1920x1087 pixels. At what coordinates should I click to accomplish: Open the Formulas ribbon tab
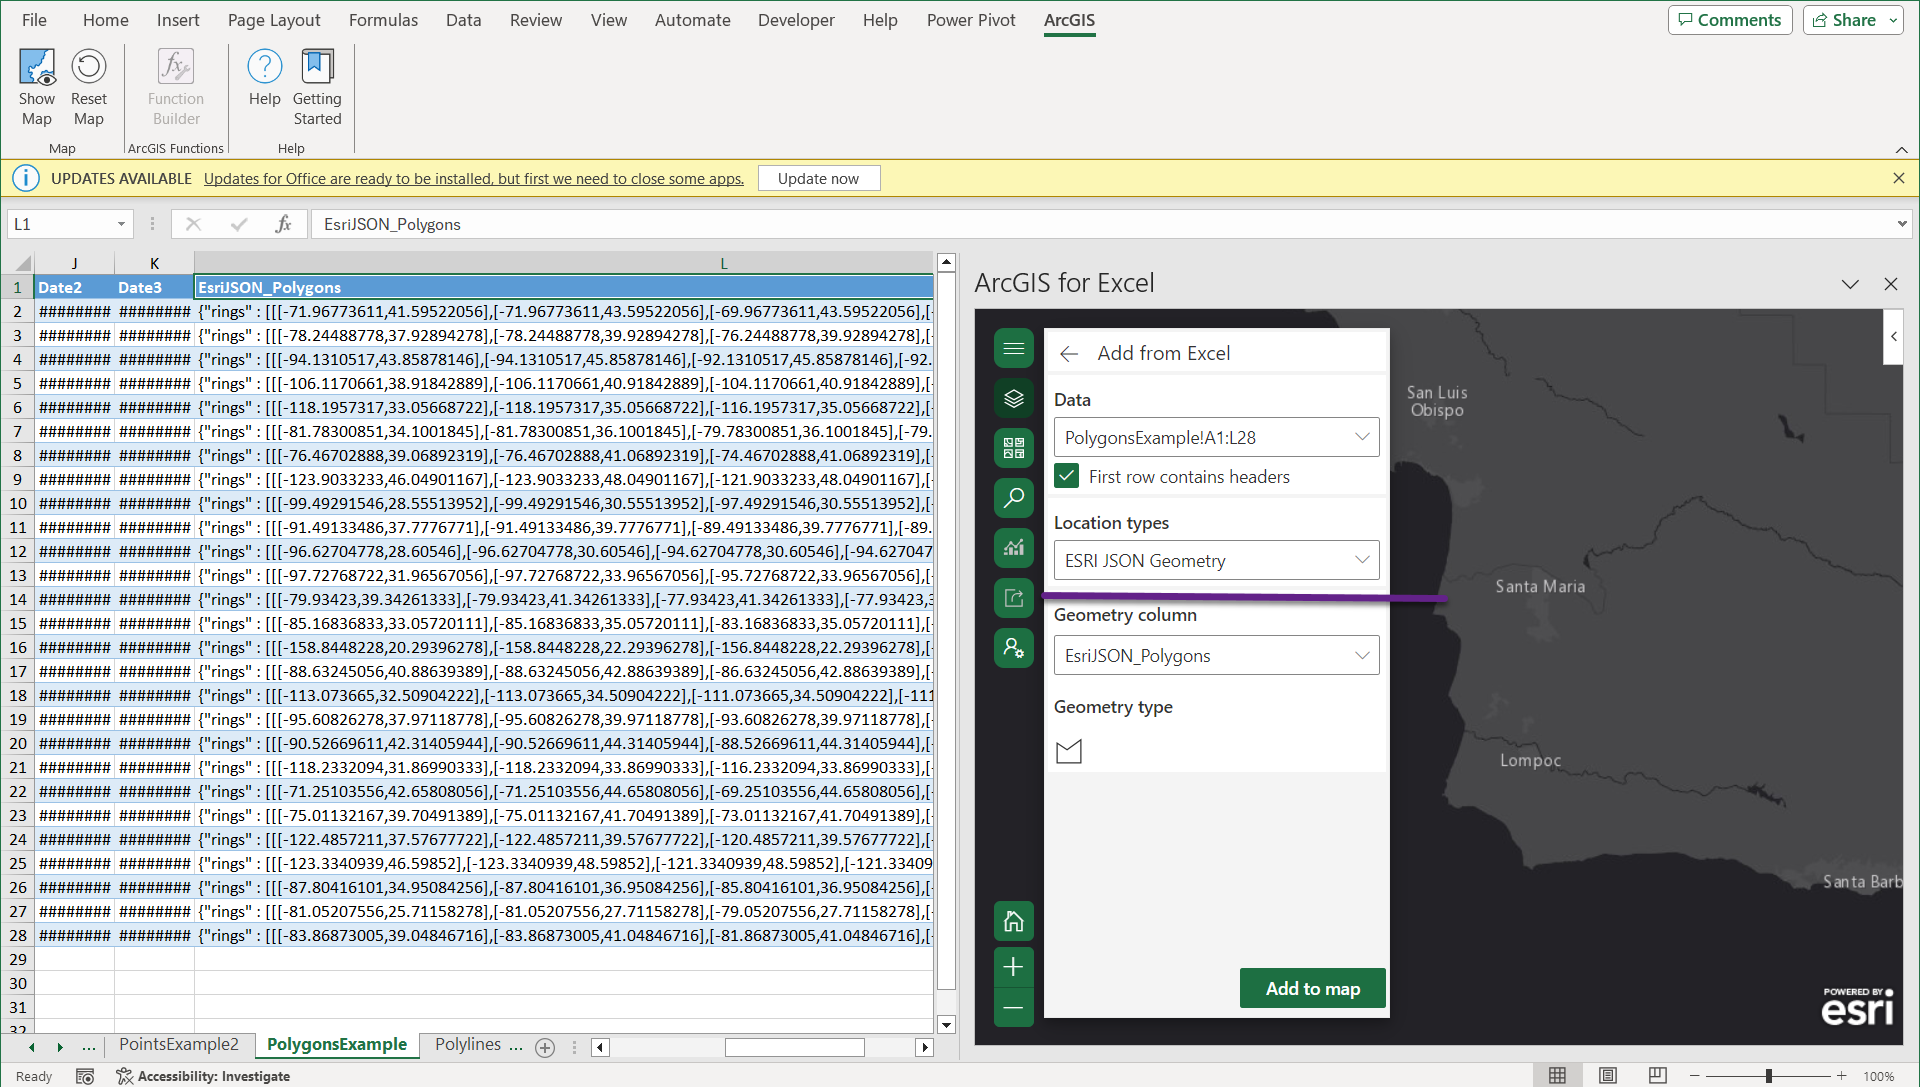(383, 20)
